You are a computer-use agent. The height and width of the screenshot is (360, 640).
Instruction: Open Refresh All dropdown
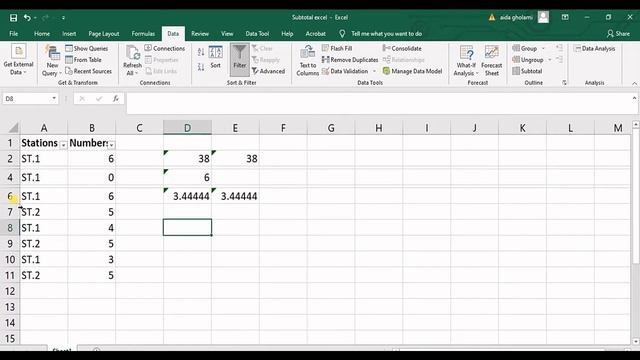click(132, 61)
